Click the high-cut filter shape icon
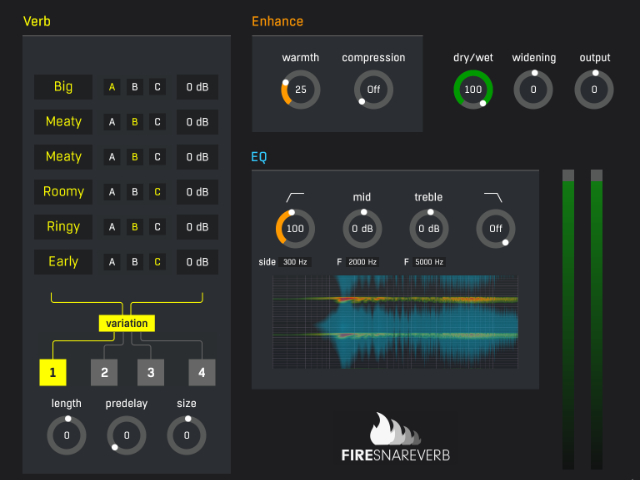 [x=493, y=197]
